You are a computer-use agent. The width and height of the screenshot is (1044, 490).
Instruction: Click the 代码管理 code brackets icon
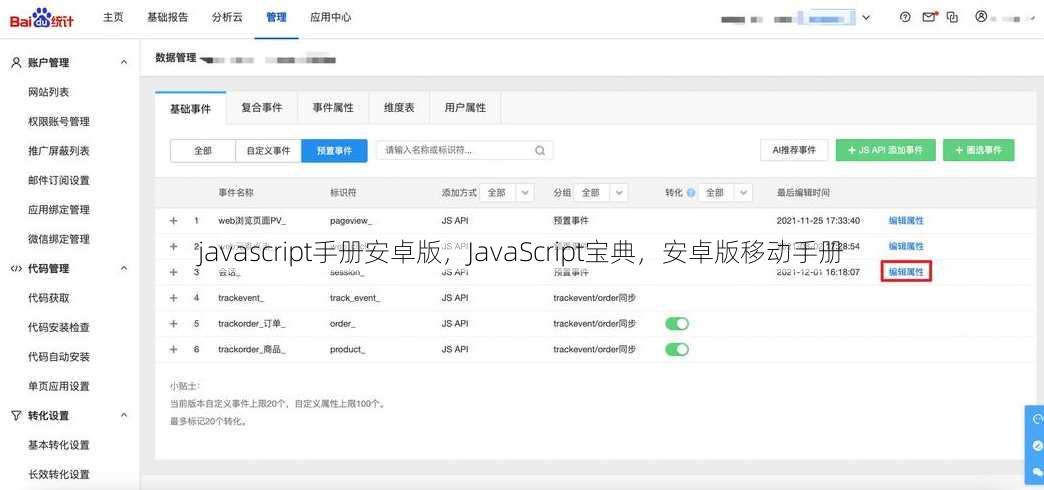17,268
